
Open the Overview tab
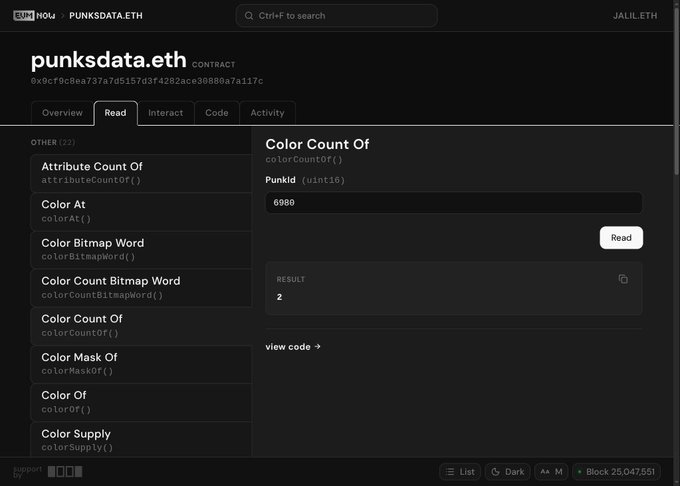point(62,113)
